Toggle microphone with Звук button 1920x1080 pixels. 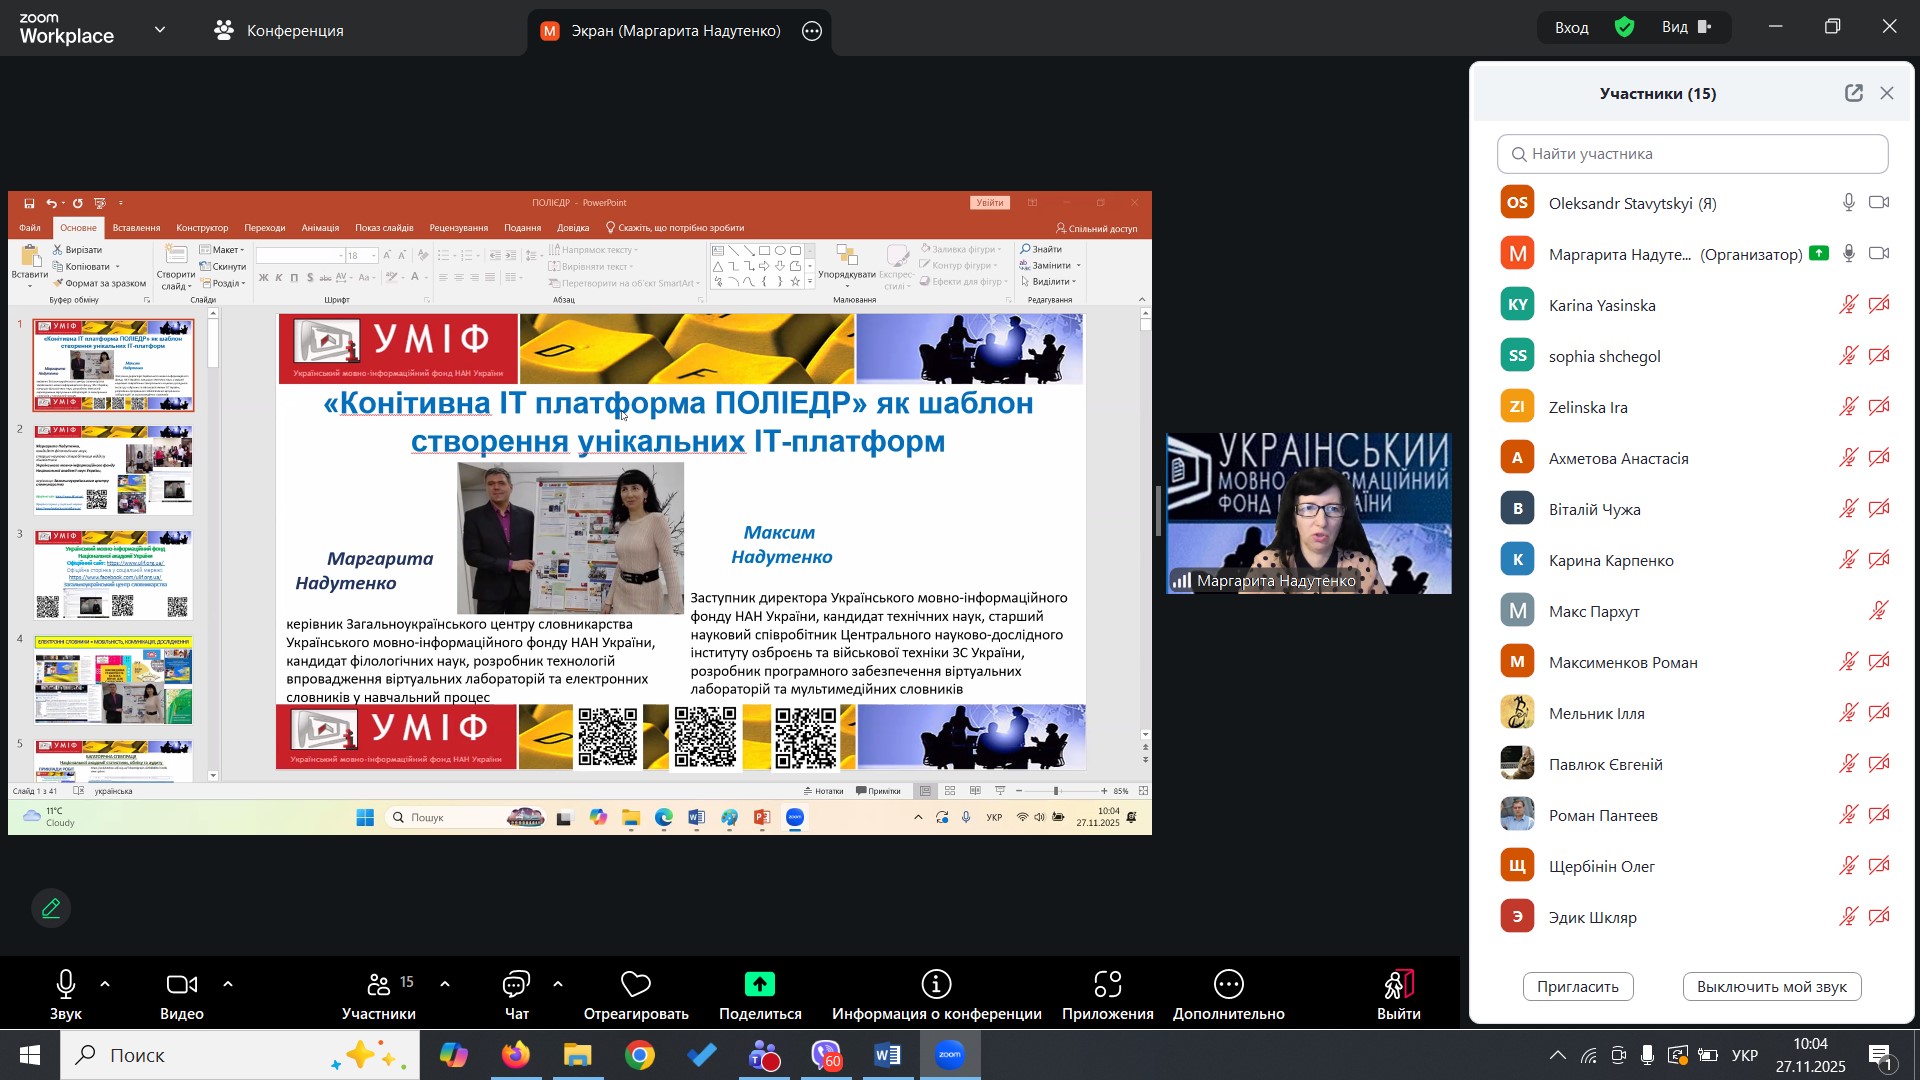click(x=66, y=986)
